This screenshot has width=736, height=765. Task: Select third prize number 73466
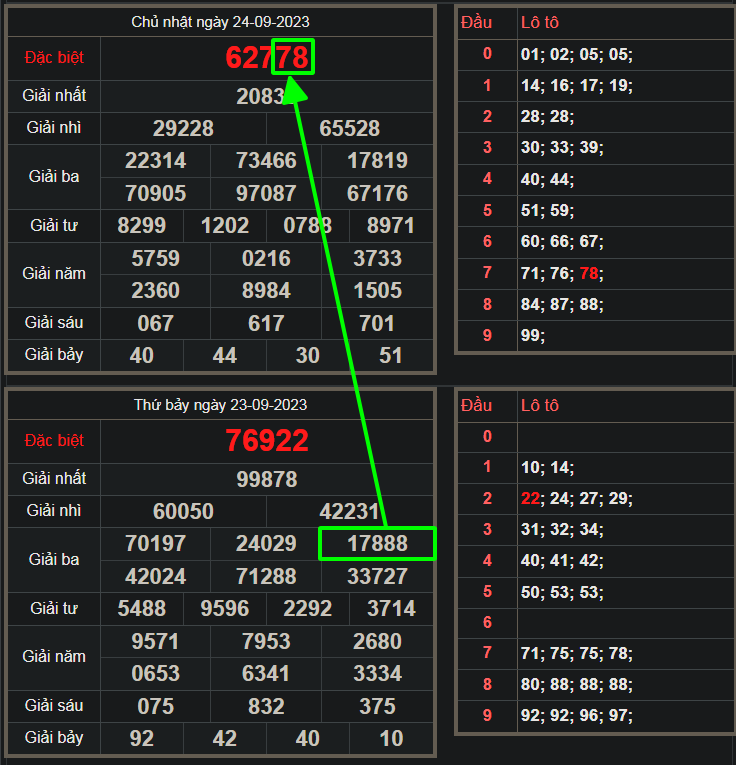(267, 161)
